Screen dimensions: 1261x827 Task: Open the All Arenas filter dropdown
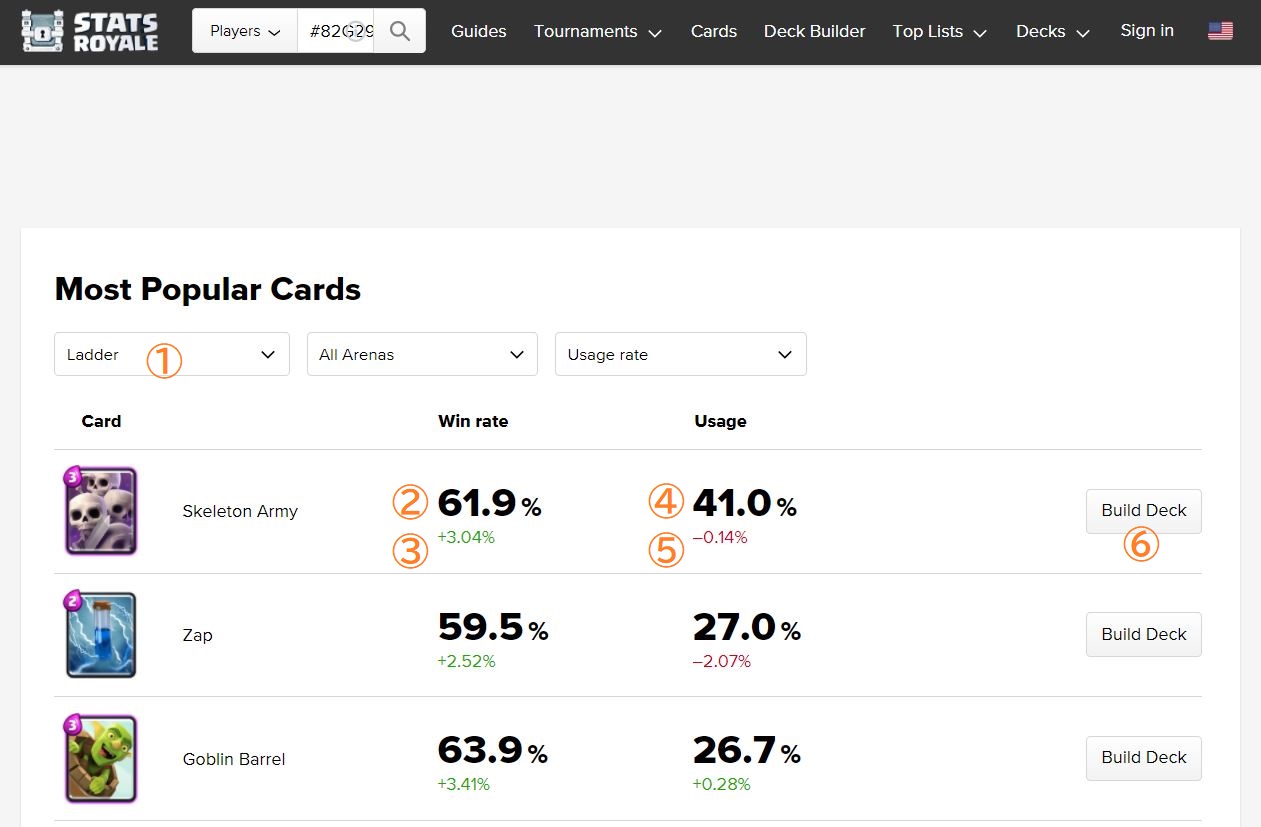(421, 354)
